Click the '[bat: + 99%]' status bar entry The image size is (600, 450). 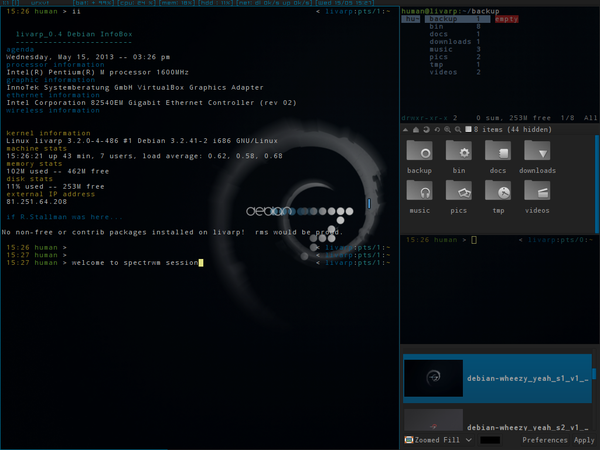(93, 3)
